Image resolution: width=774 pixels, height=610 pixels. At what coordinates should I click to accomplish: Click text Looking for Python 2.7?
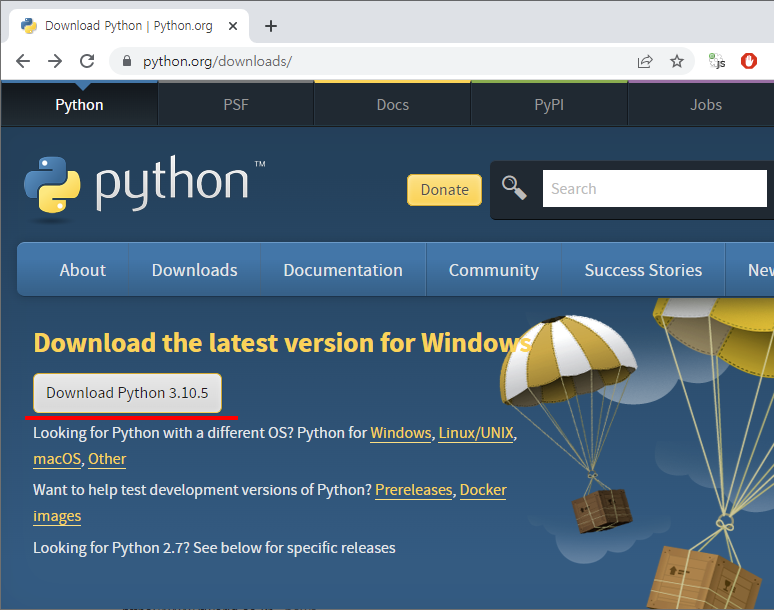coord(112,548)
